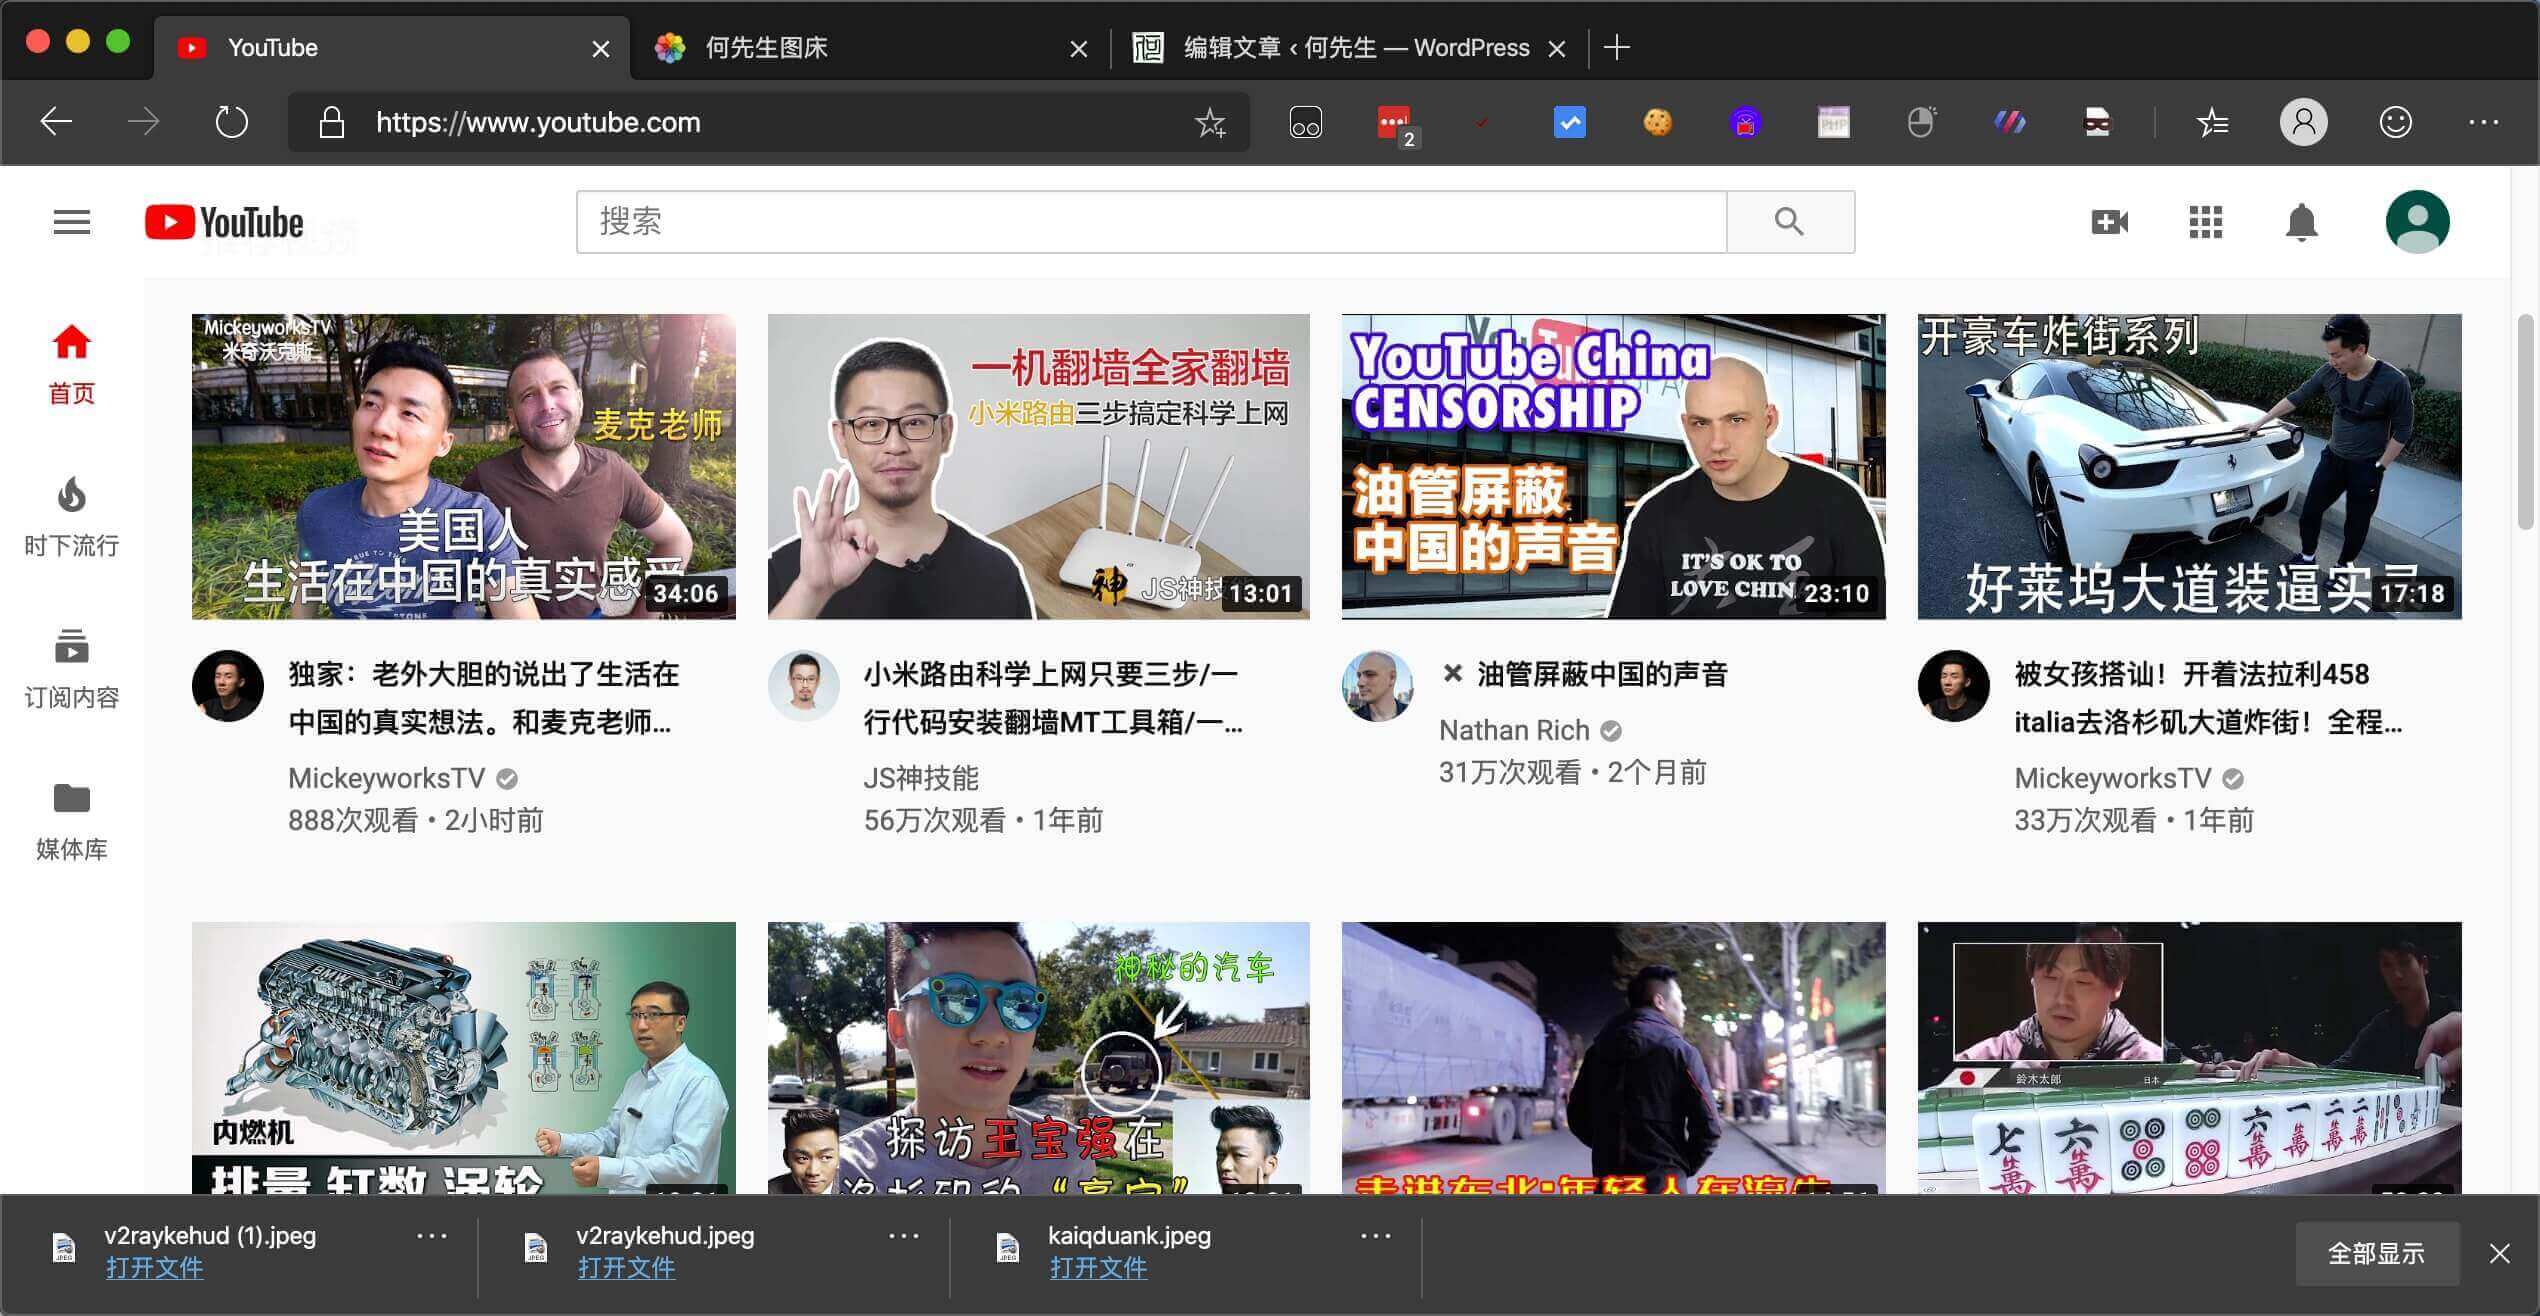The image size is (2540, 1316).
Task: Open the create video camera icon
Action: point(2109,222)
